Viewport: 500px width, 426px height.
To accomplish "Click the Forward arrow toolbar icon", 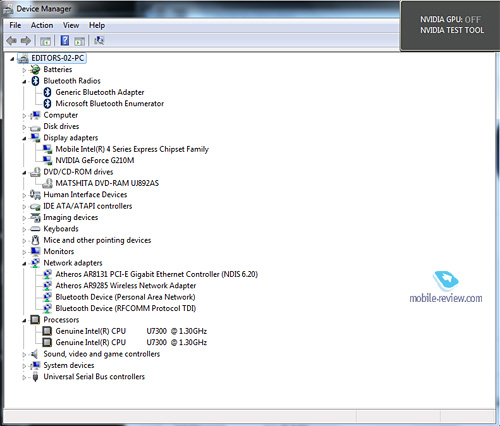I will pyautogui.click(x=26, y=41).
